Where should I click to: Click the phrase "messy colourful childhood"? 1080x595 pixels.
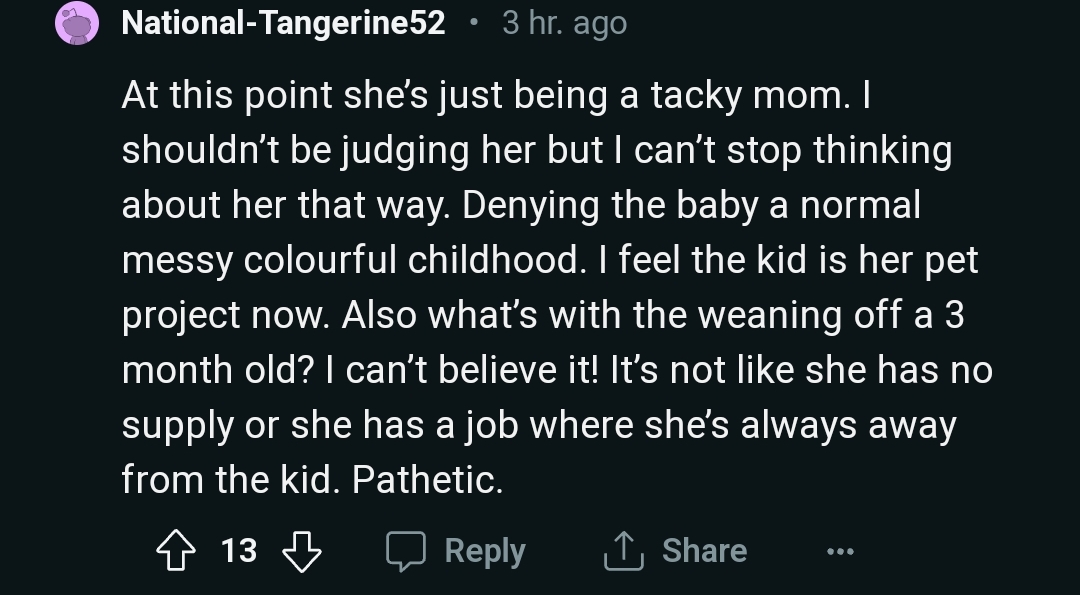pyautogui.click(x=350, y=261)
